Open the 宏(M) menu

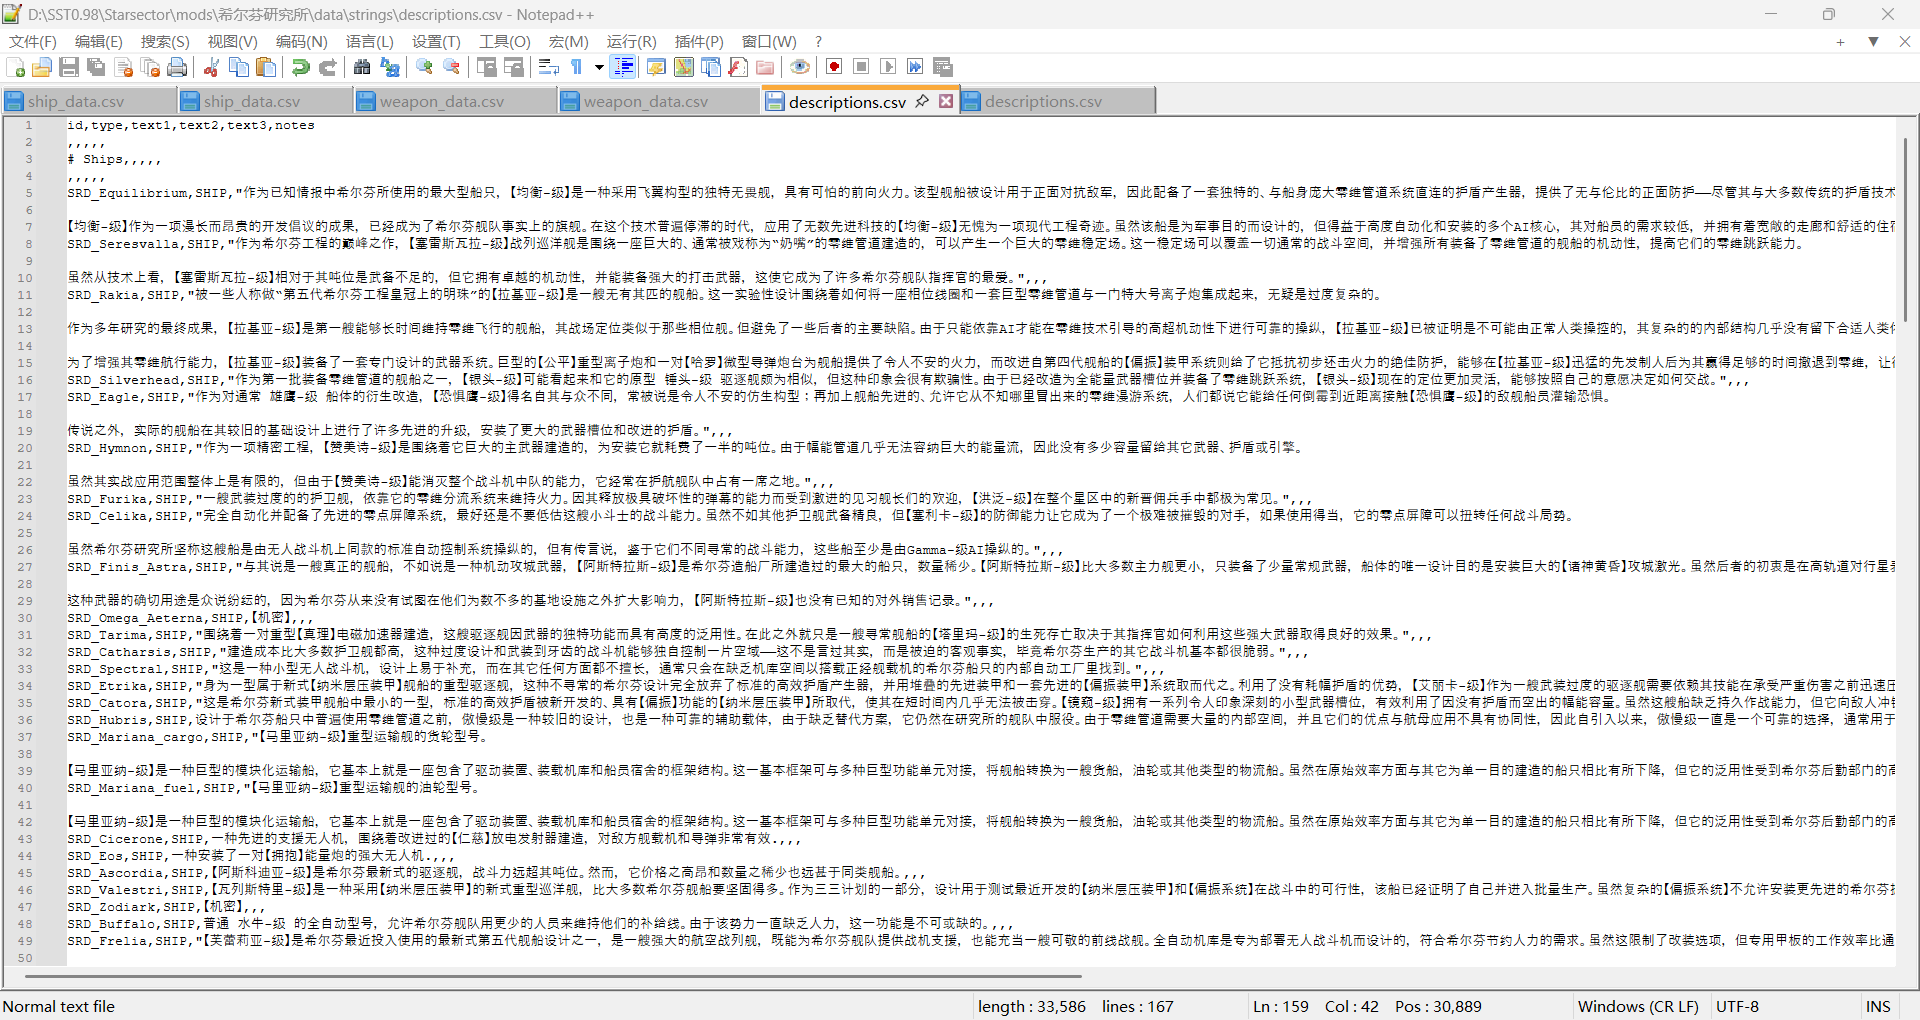pyautogui.click(x=568, y=41)
